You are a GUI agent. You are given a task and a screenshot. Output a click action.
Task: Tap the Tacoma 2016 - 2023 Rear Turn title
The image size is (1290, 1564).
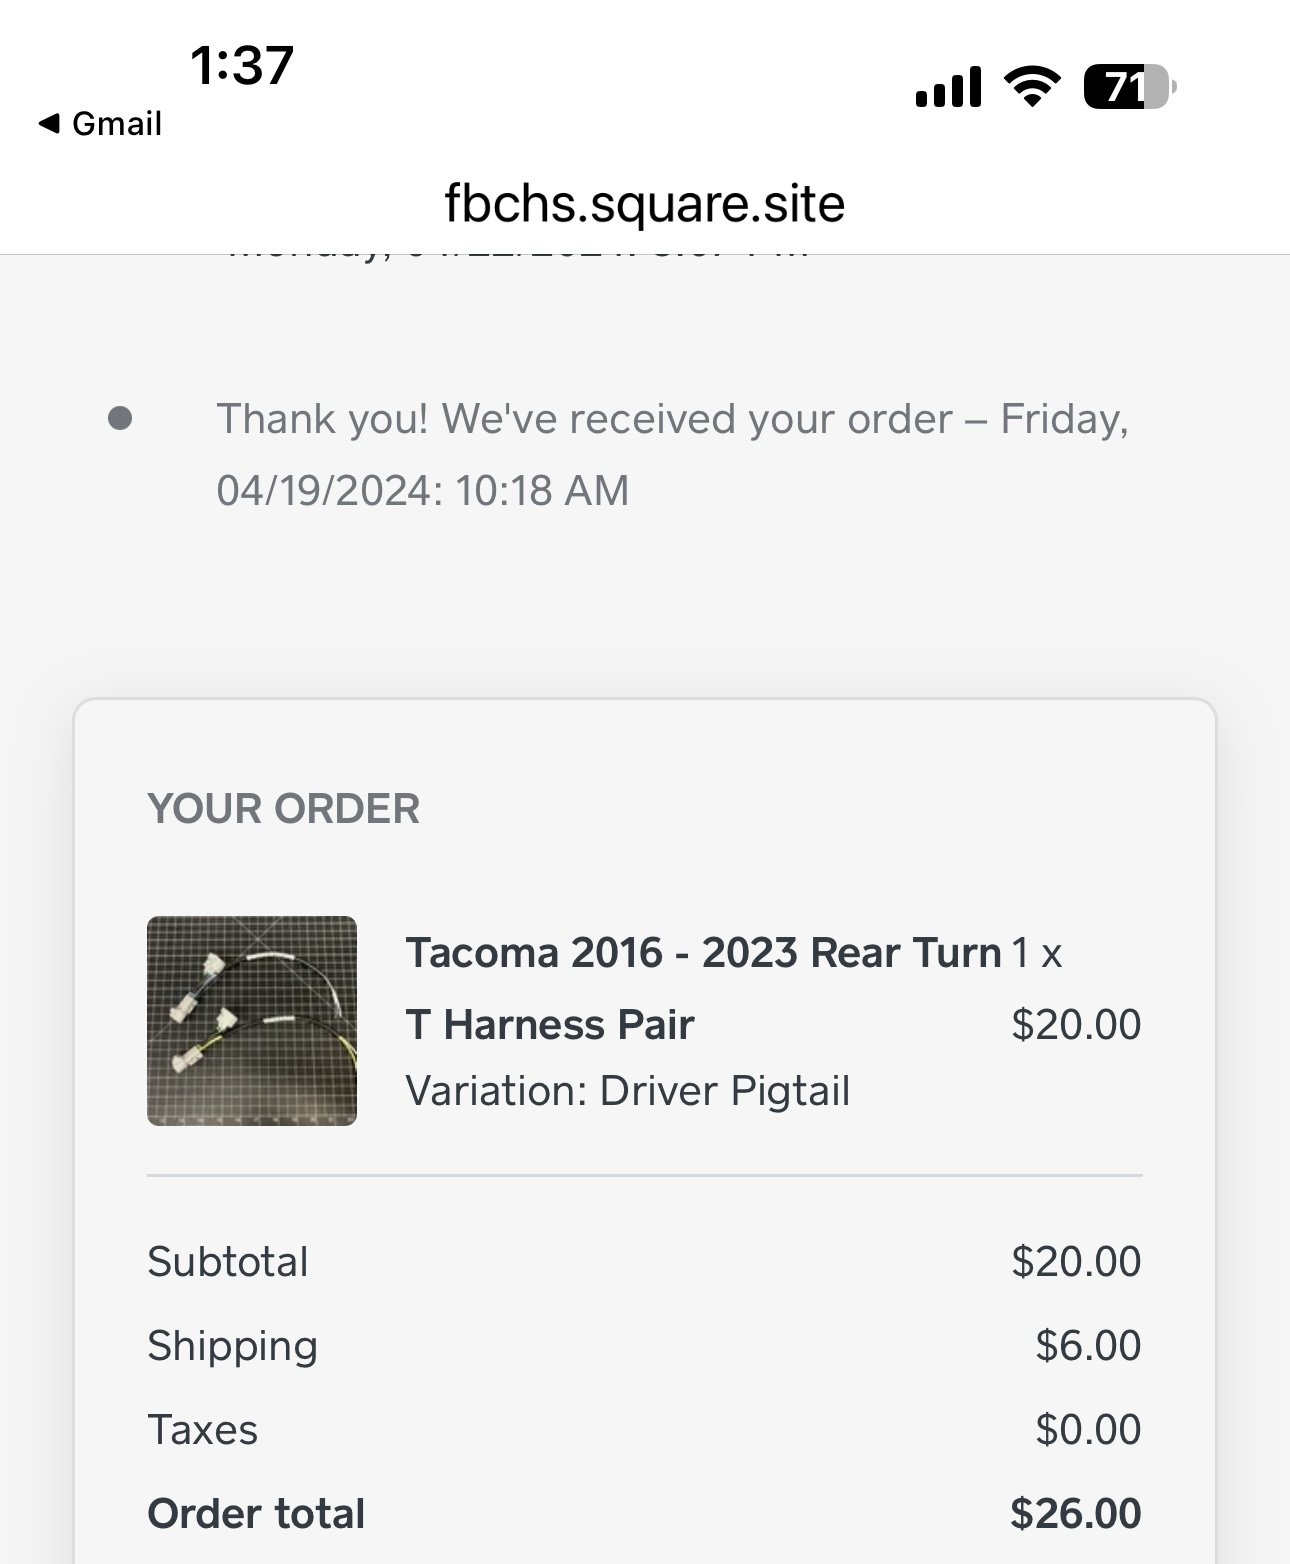[x=704, y=953]
